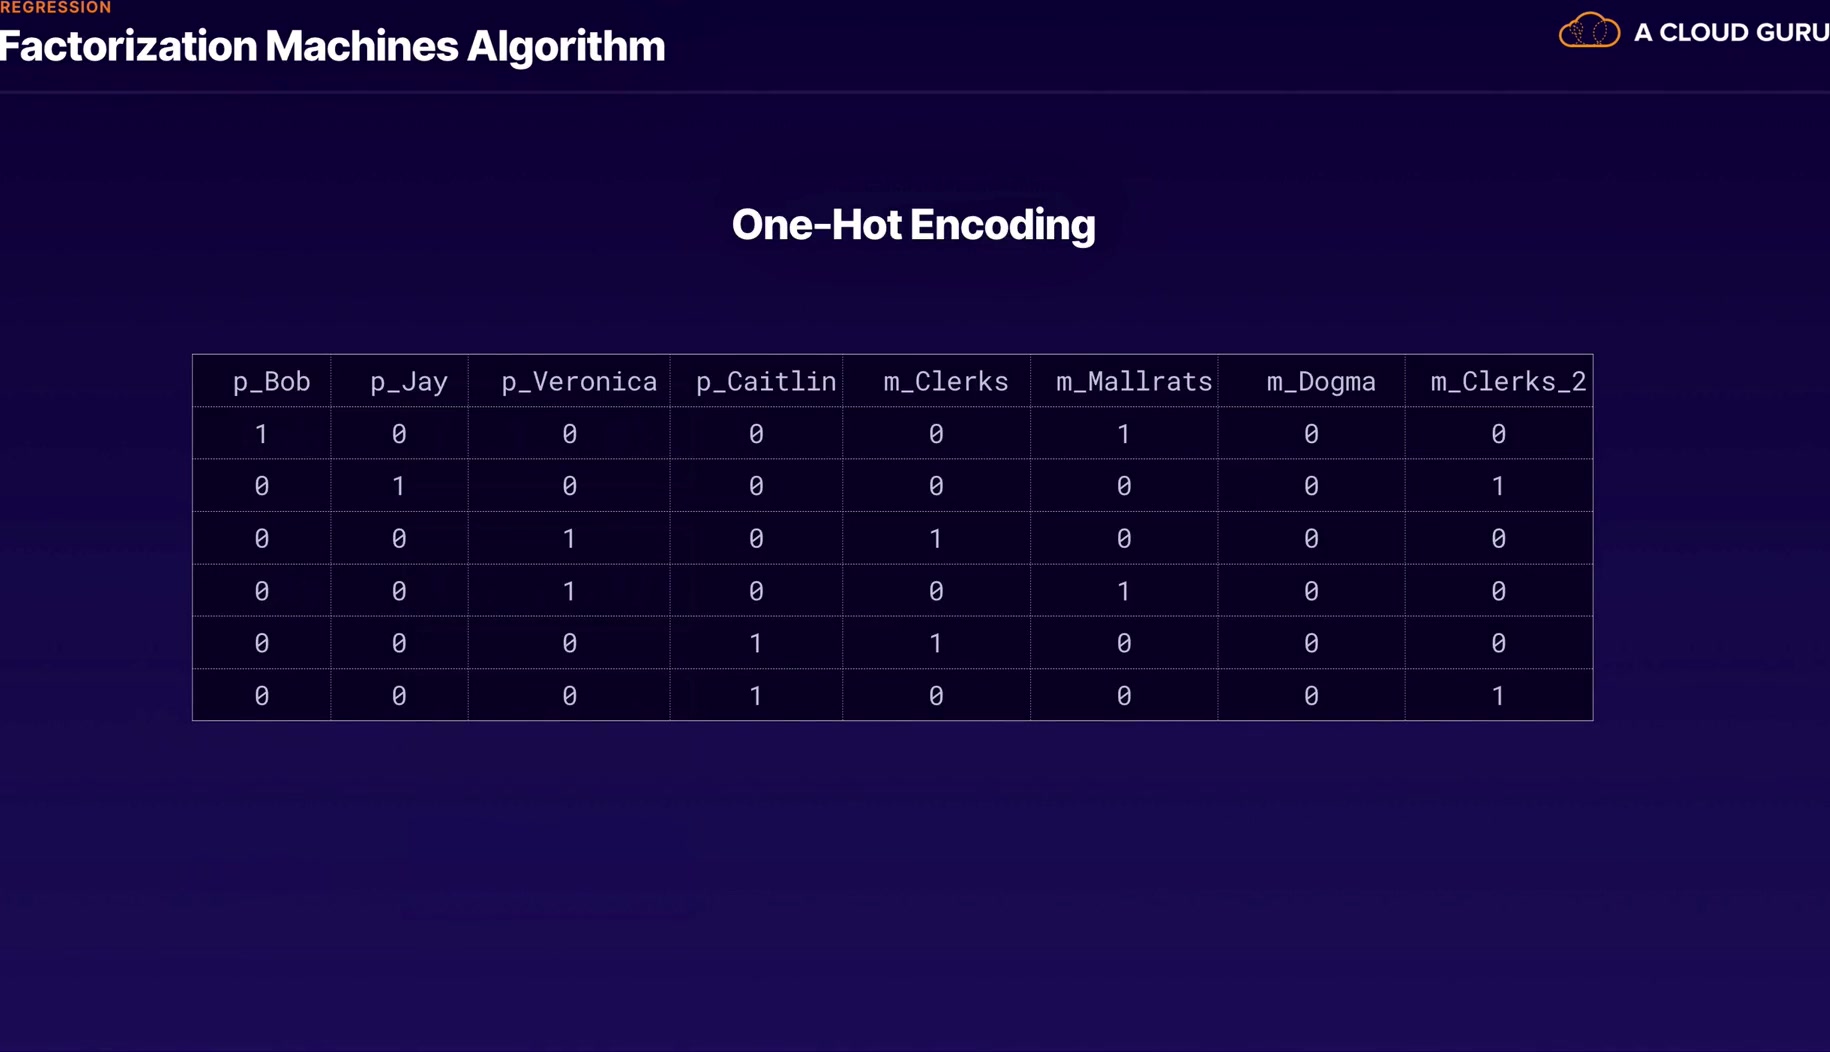1830x1052 pixels.
Task: Click the 1 value in p_Jay column
Action: [398, 486]
